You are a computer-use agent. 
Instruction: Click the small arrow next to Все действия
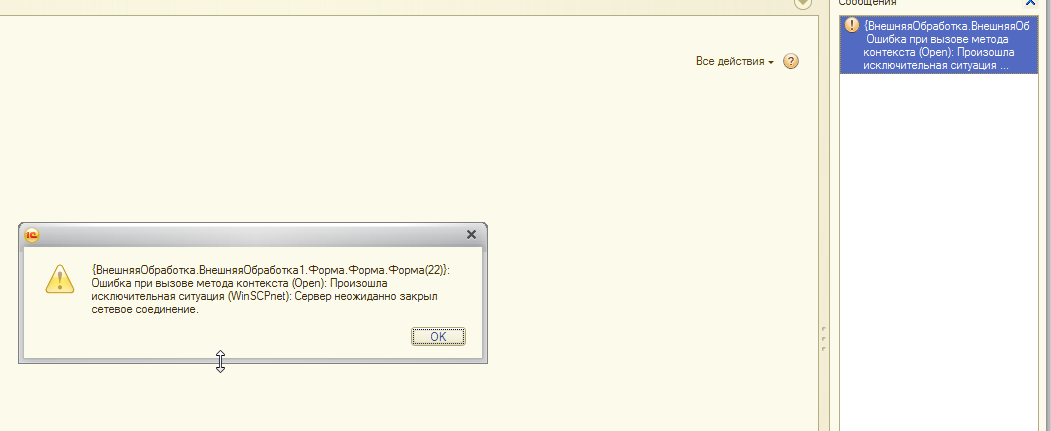[x=771, y=62]
